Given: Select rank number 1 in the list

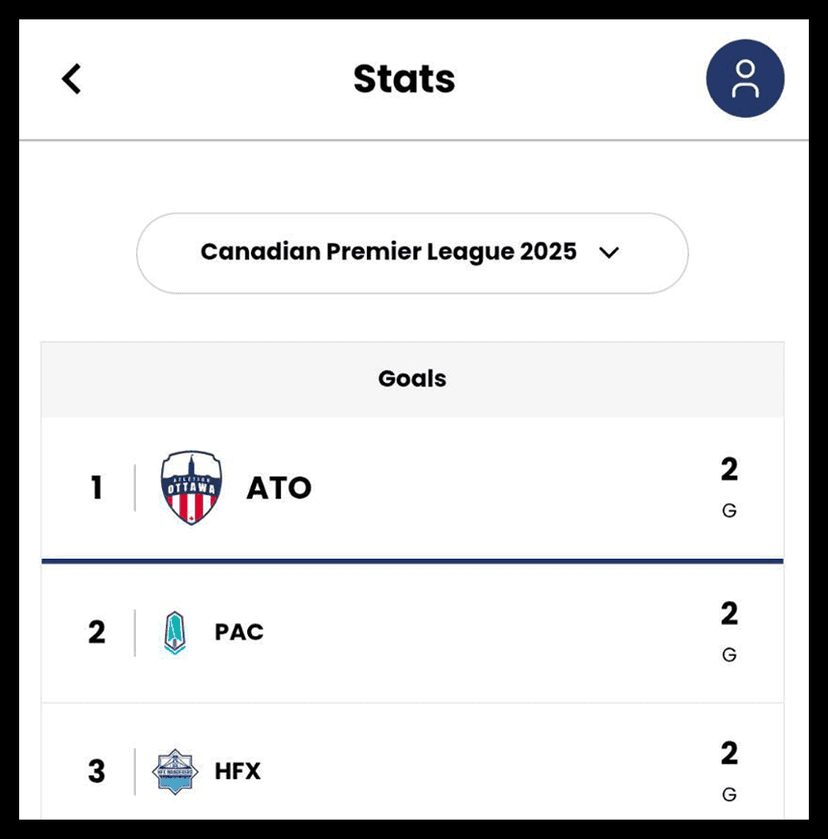Looking at the screenshot, I should point(96,488).
